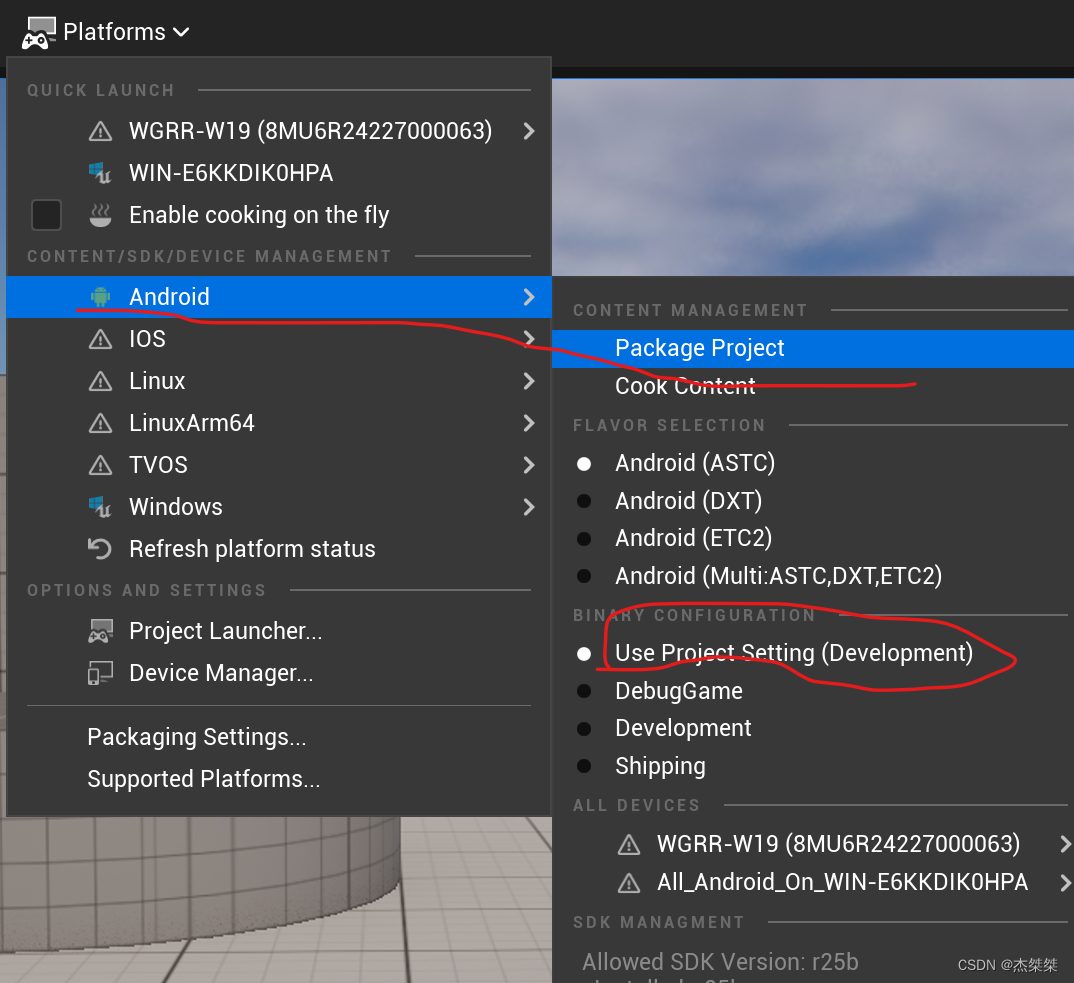Choose Package Project in Content Management
This screenshot has height=983, width=1074.
pyautogui.click(x=812, y=349)
